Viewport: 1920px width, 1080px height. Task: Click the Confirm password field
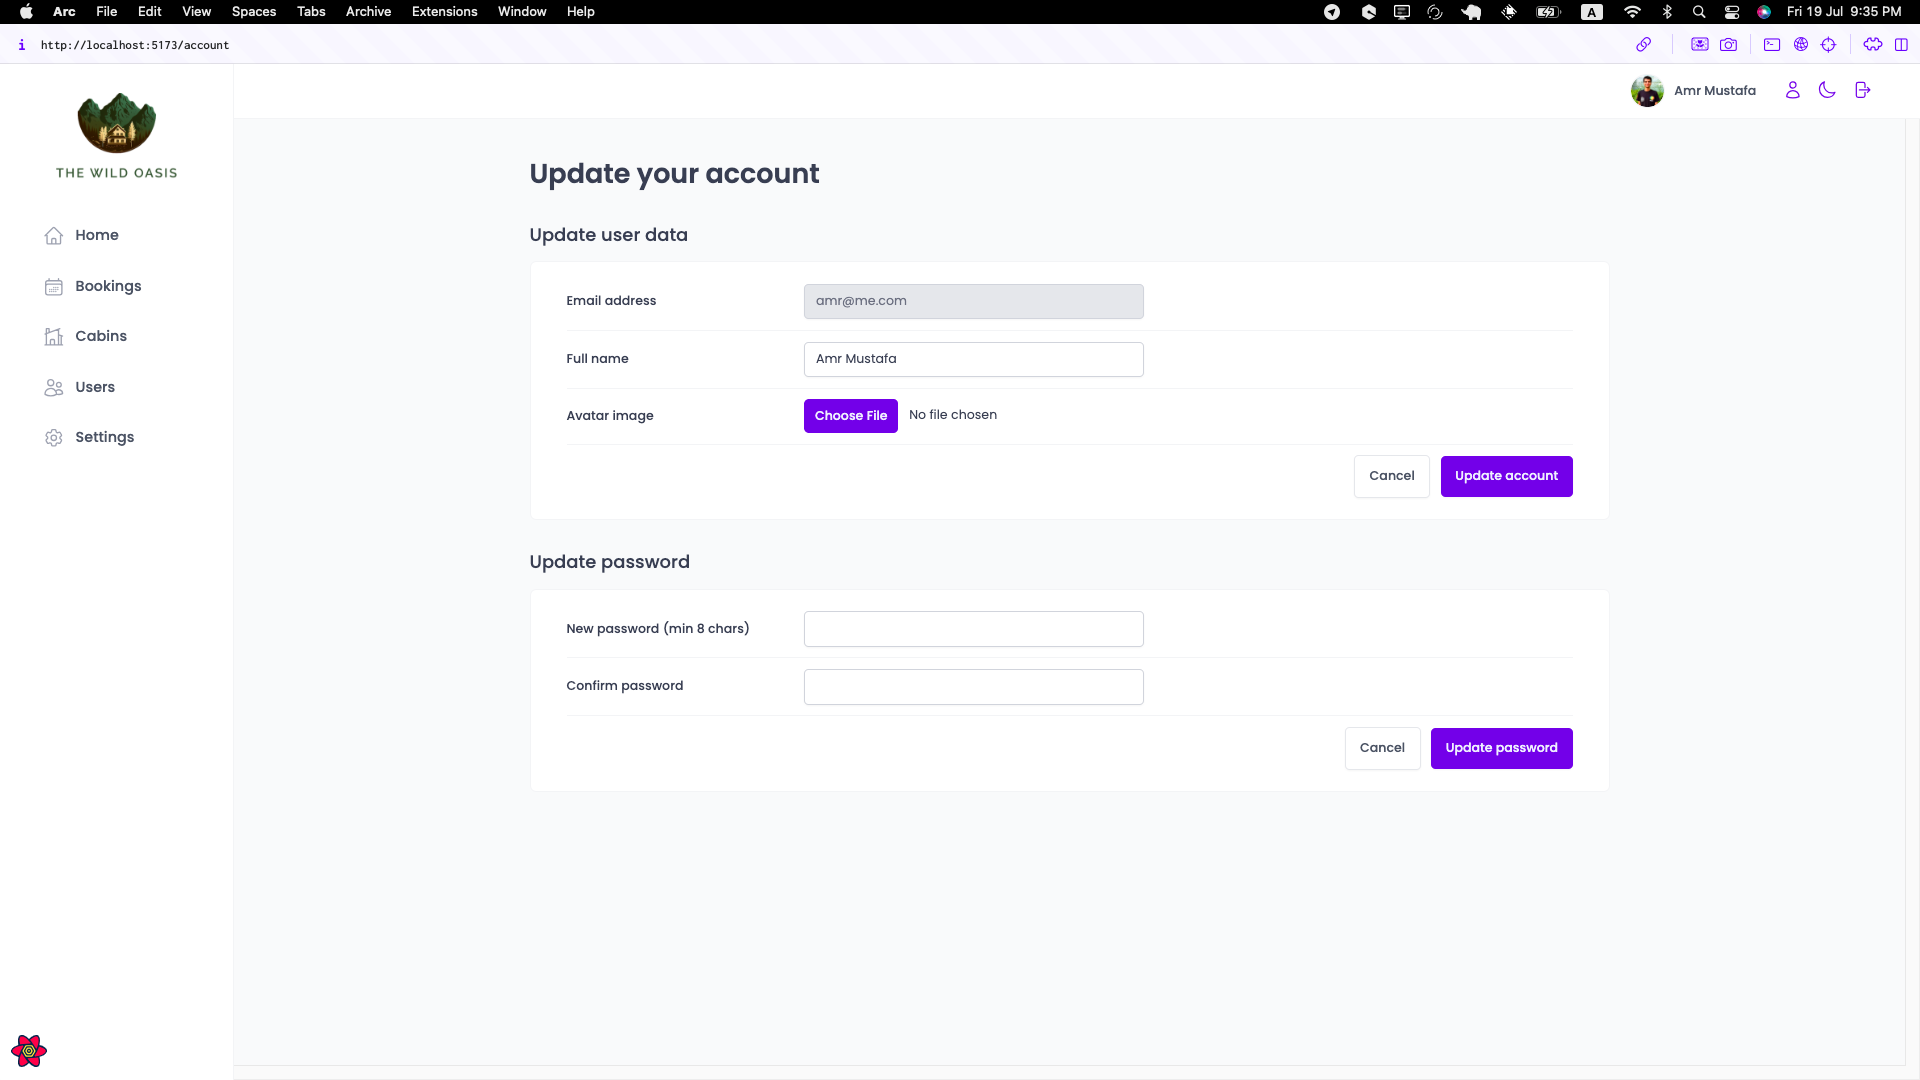[x=973, y=687]
